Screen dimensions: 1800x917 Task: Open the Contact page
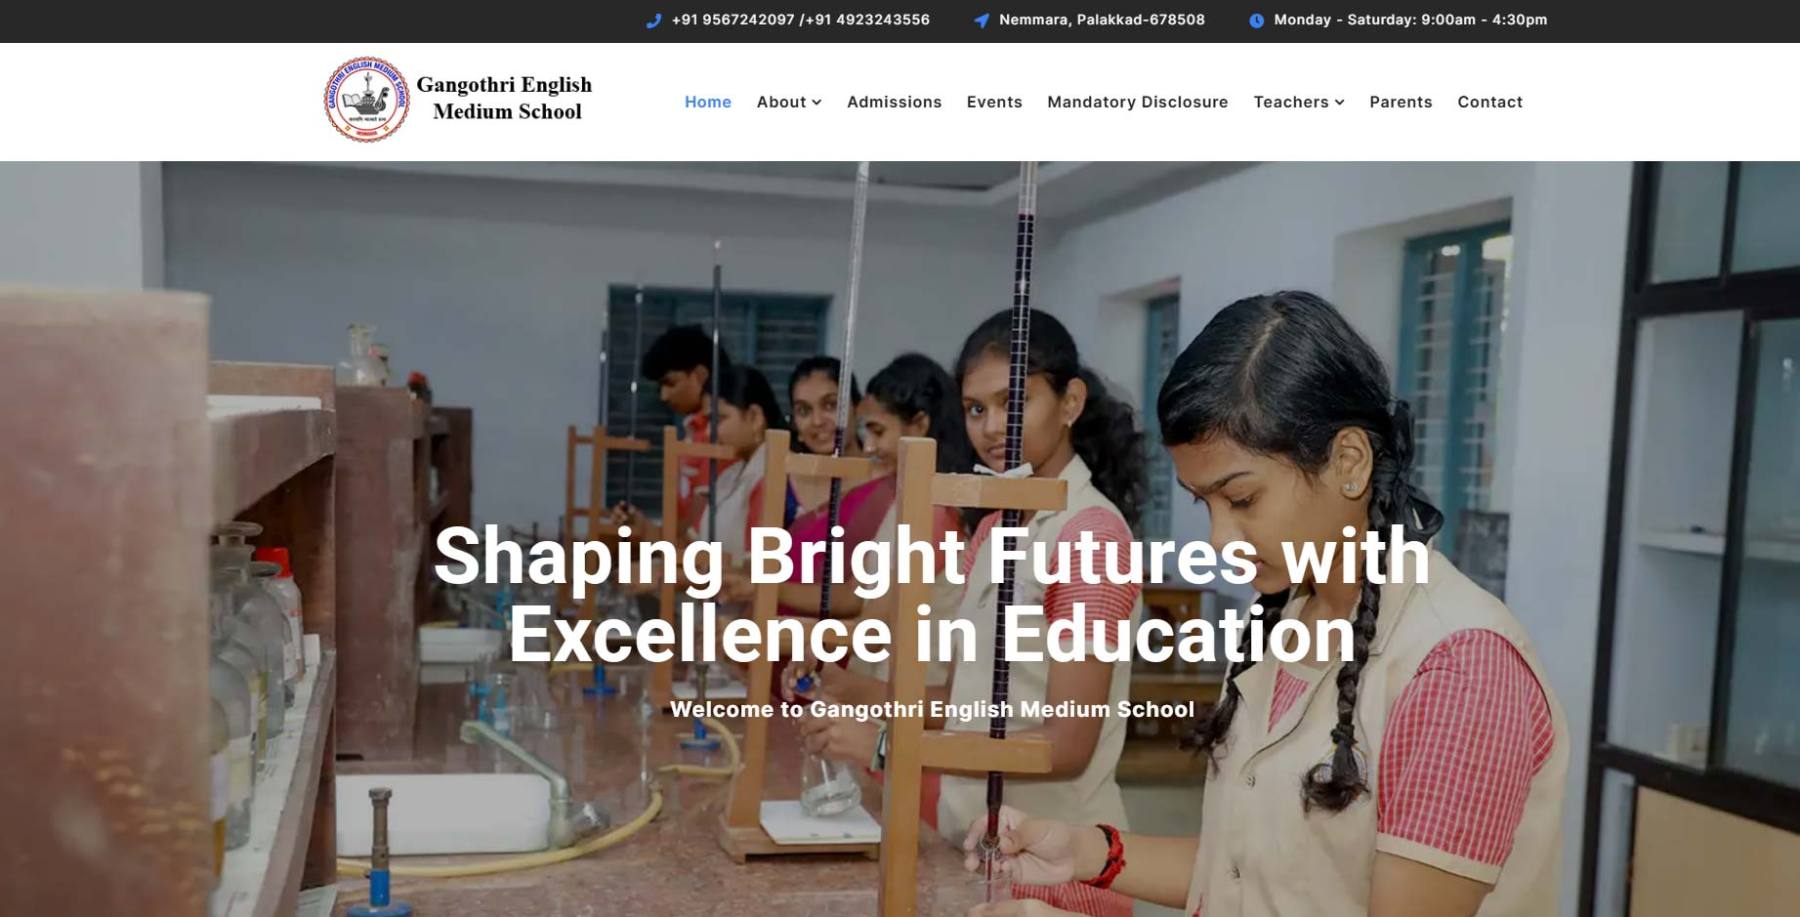pyautogui.click(x=1489, y=102)
